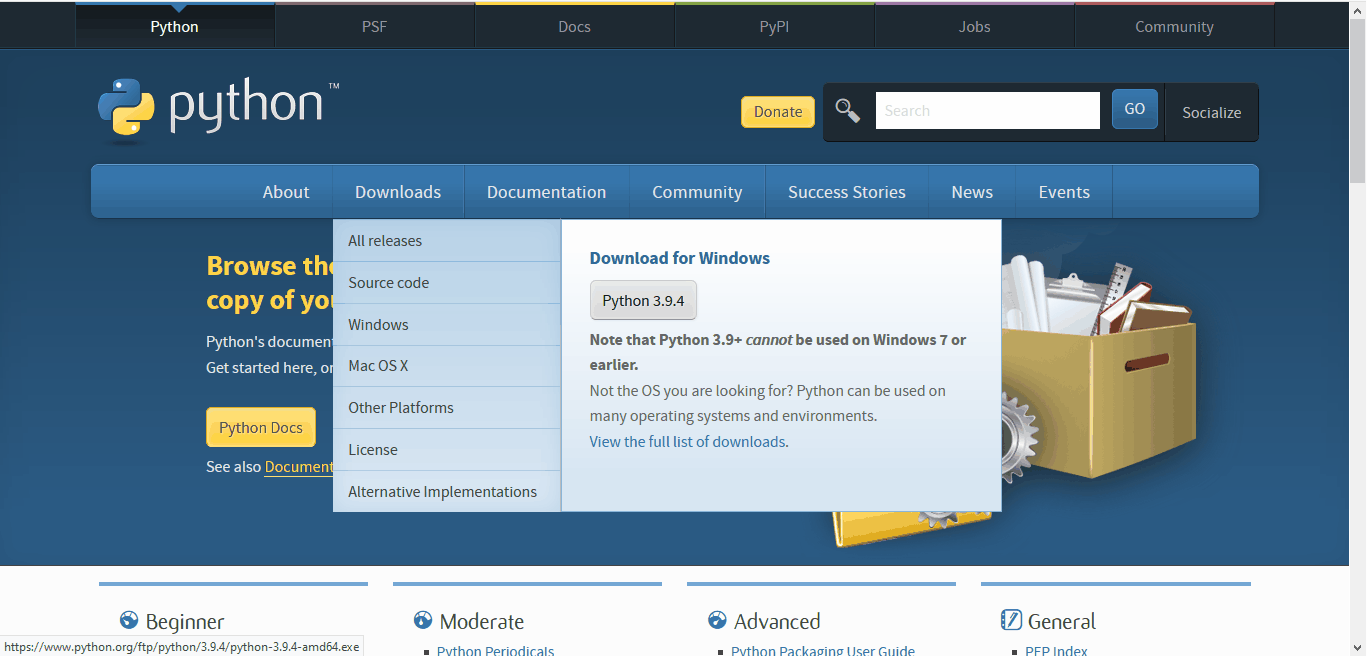Click the vertical page scrollbar thumb
Image resolution: width=1367 pixels, height=656 pixels.
point(1357,100)
